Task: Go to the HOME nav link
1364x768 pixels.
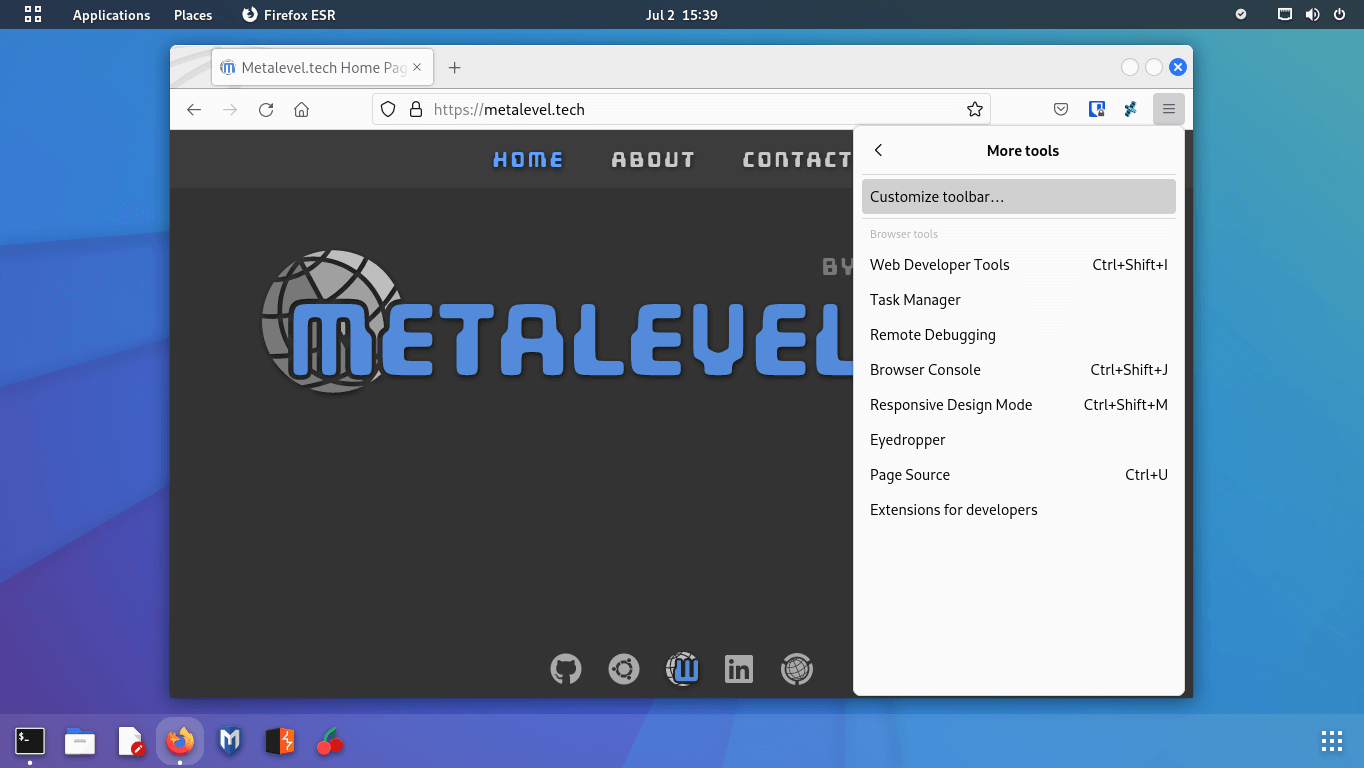Action: [528, 160]
